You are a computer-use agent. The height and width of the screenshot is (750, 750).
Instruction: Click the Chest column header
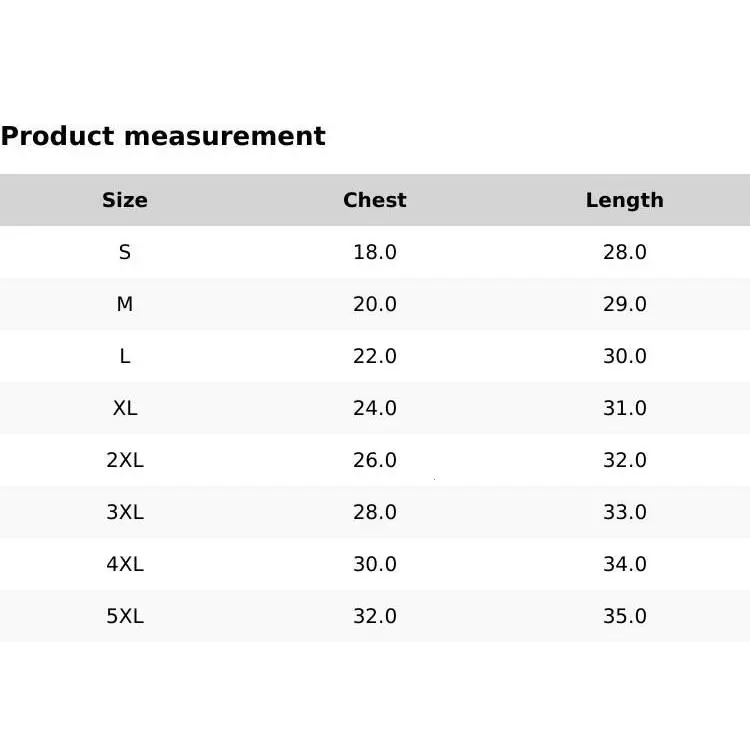point(375,200)
